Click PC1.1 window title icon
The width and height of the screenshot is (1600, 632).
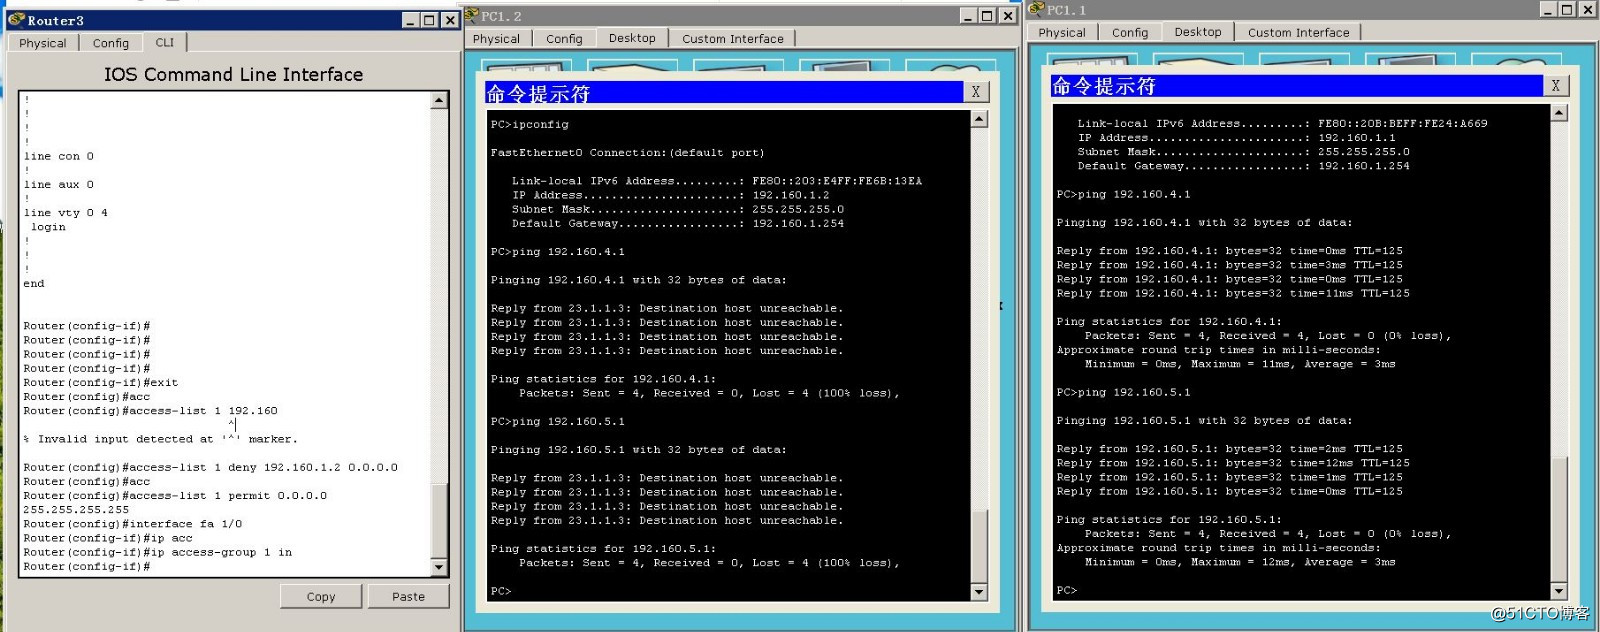coord(1036,9)
